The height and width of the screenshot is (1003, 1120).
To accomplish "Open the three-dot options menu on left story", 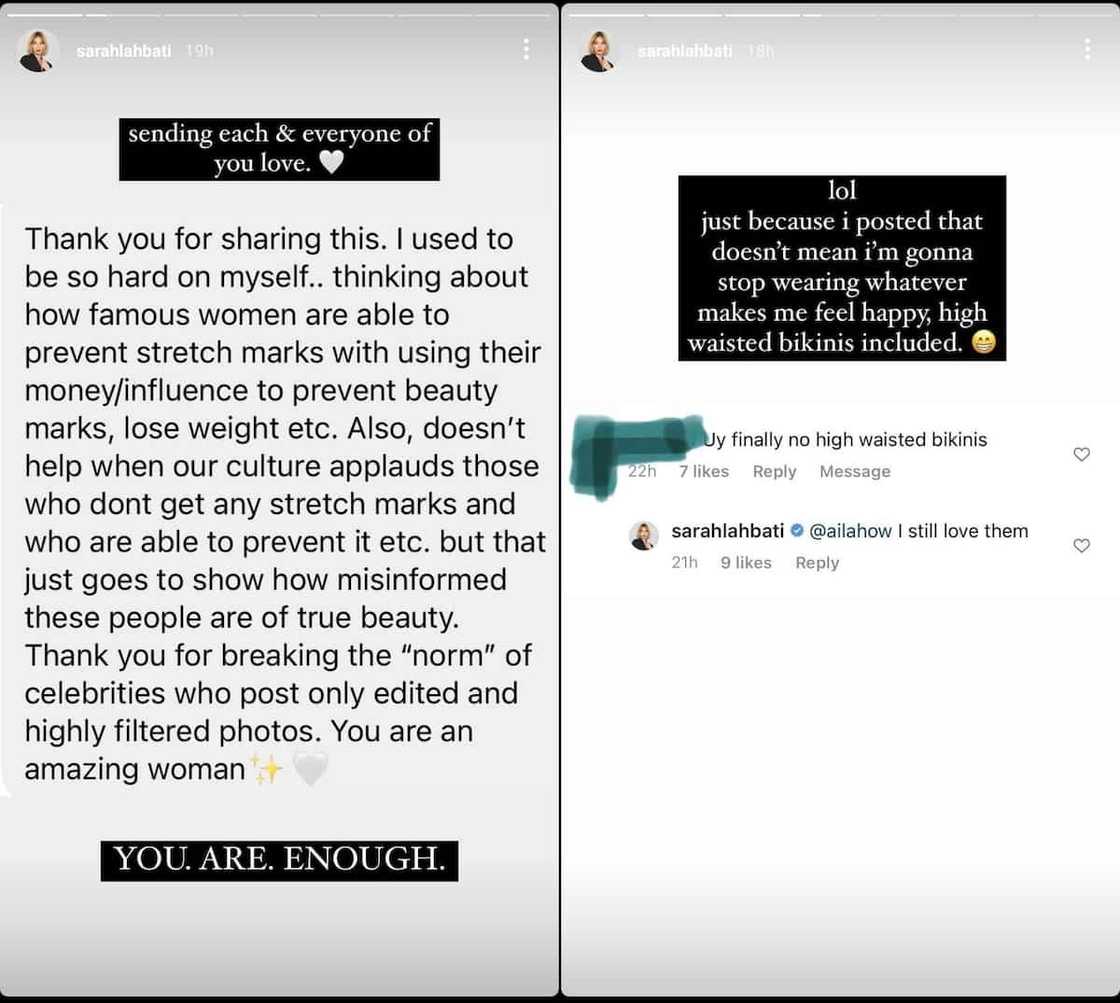I will point(527,50).
